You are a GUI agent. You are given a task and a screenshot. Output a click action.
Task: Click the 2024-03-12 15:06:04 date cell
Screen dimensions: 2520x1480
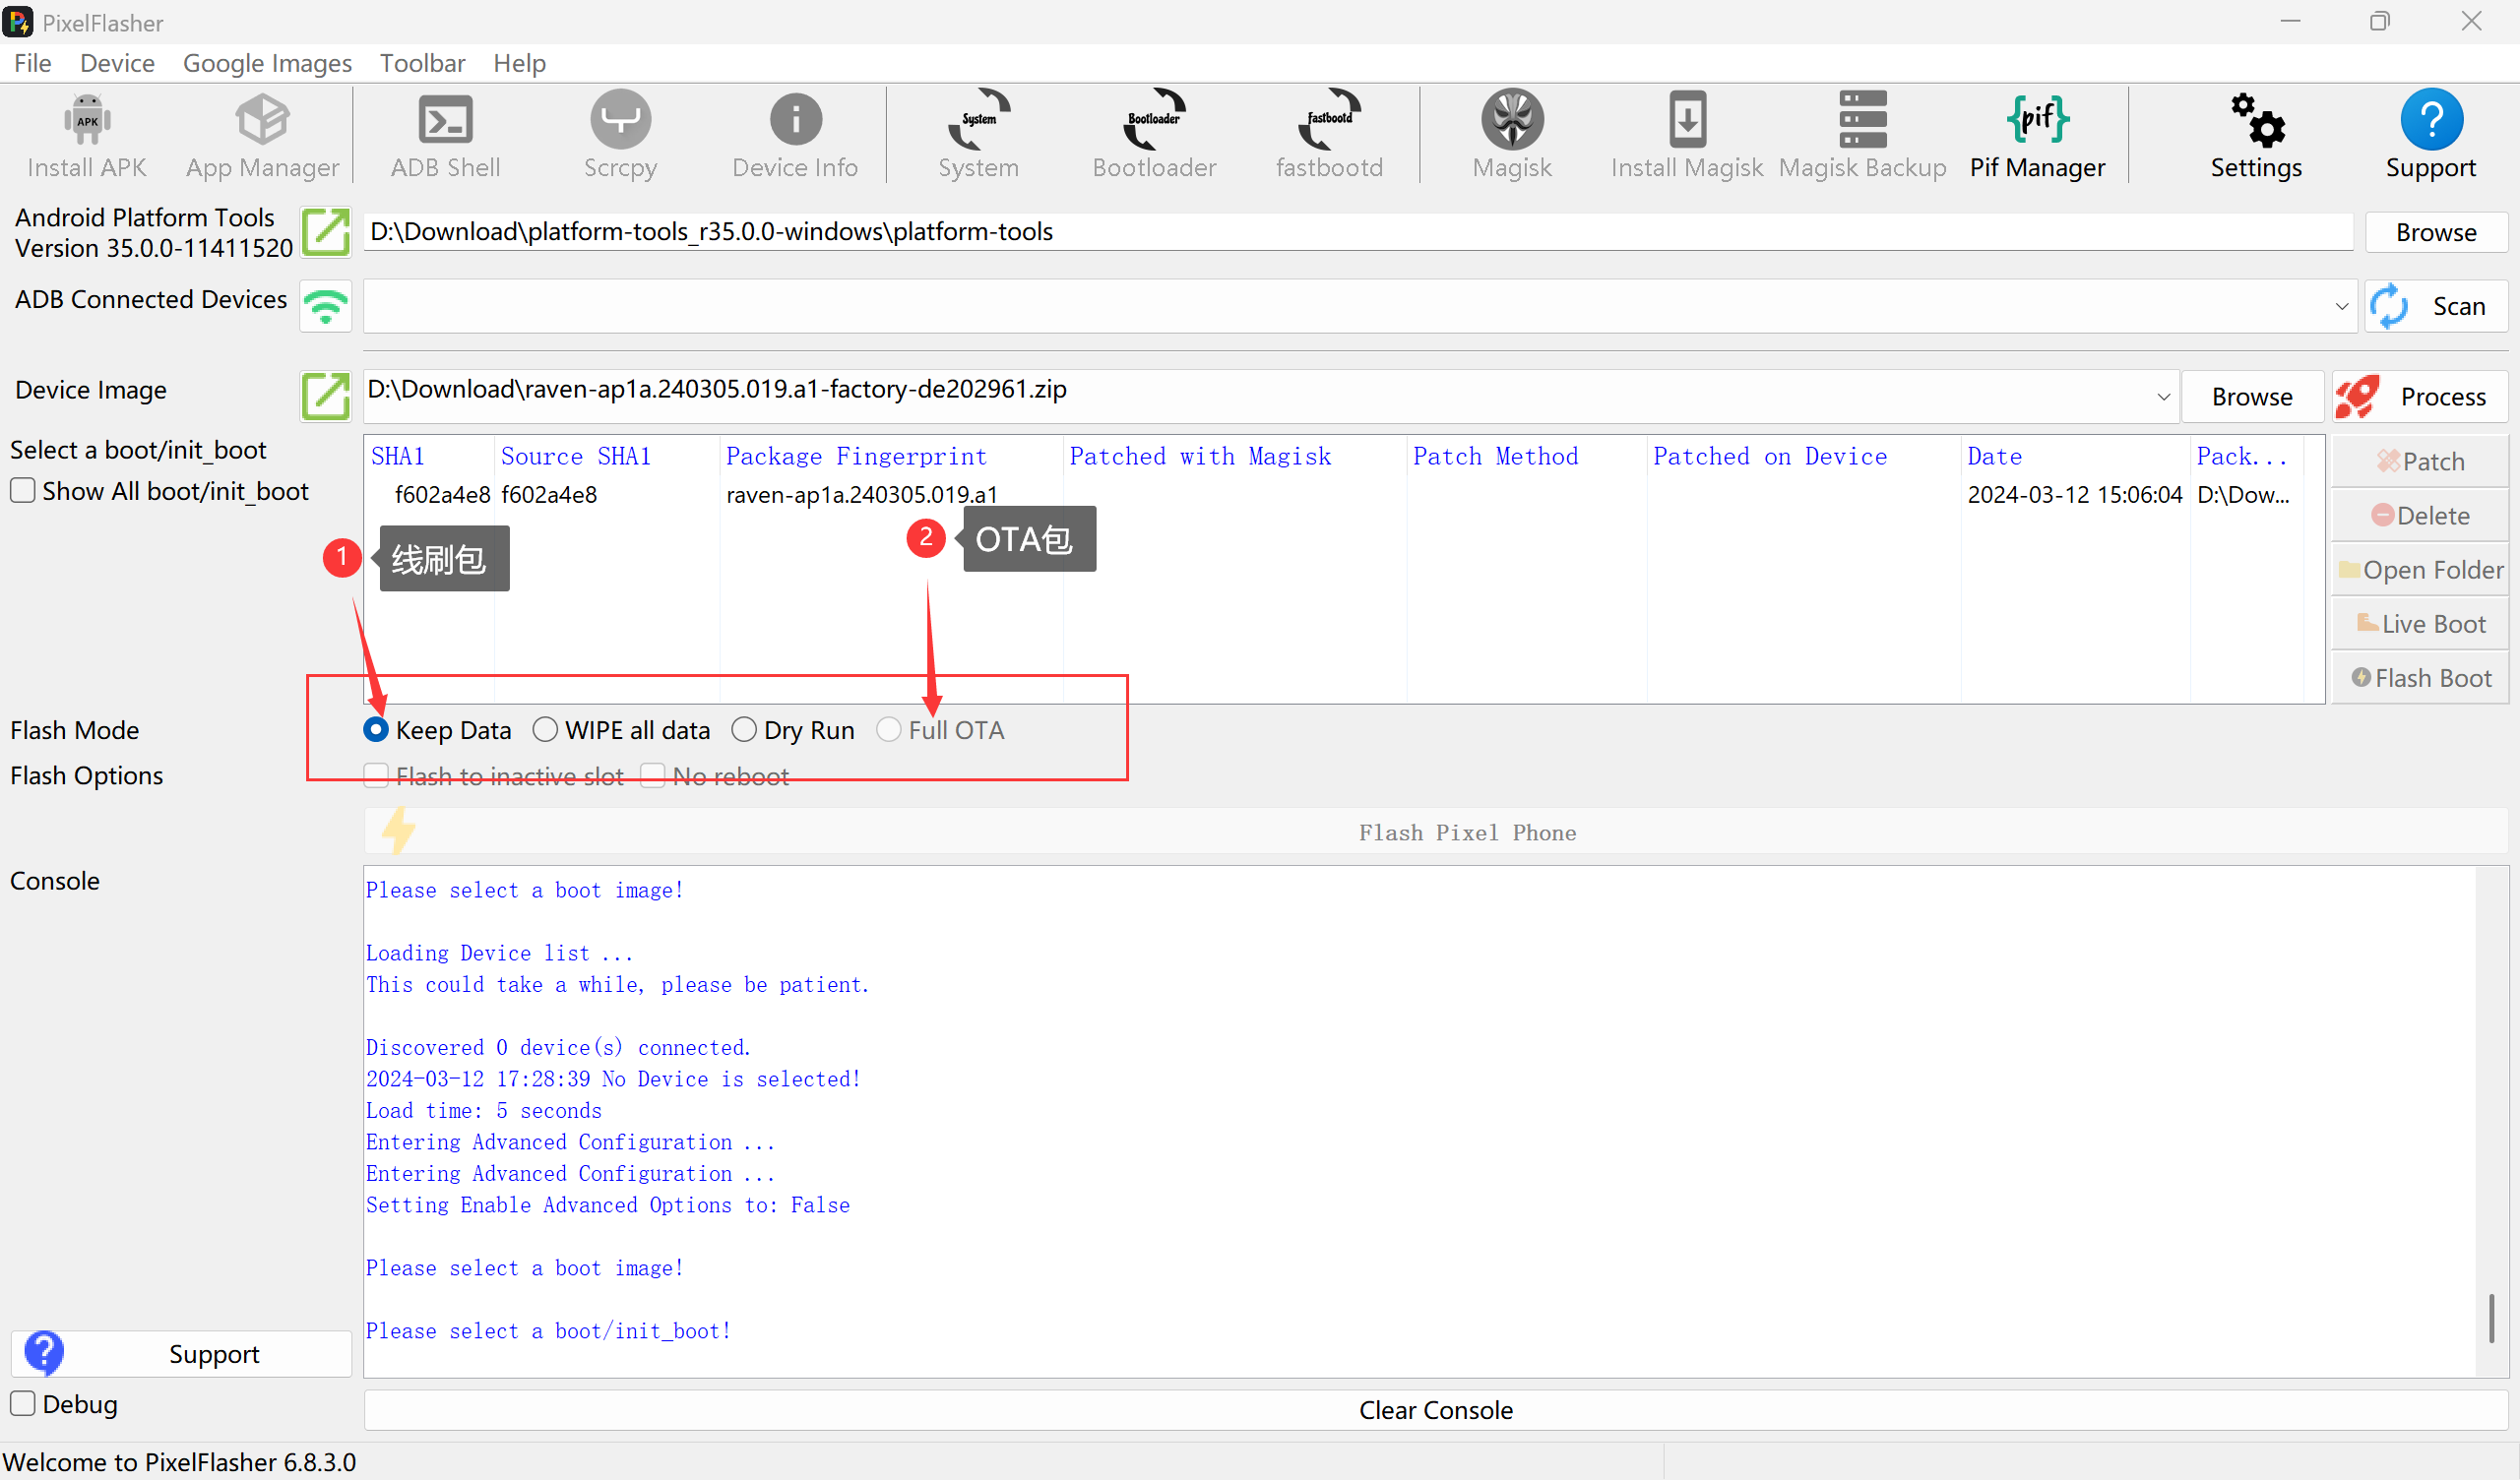pos(2074,494)
